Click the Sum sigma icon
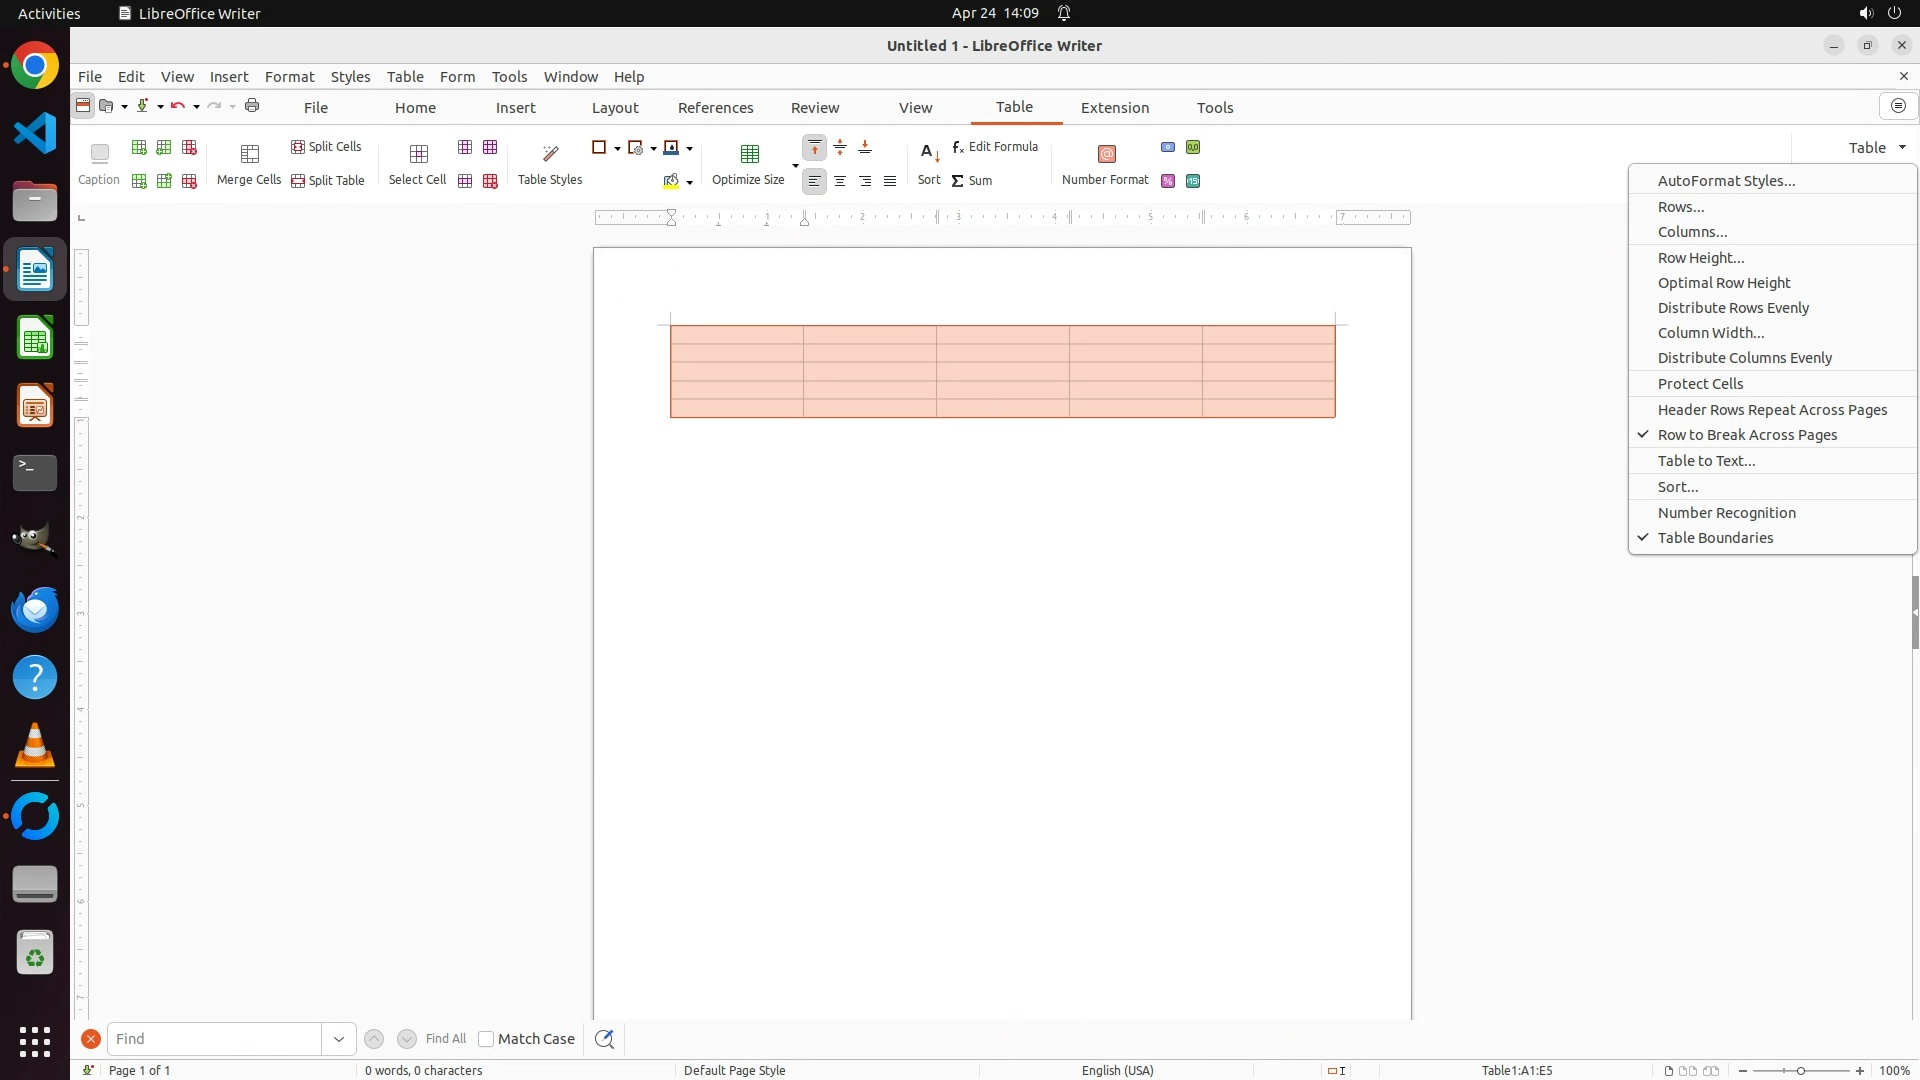1920x1080 pixels. [x=958, y=181]
